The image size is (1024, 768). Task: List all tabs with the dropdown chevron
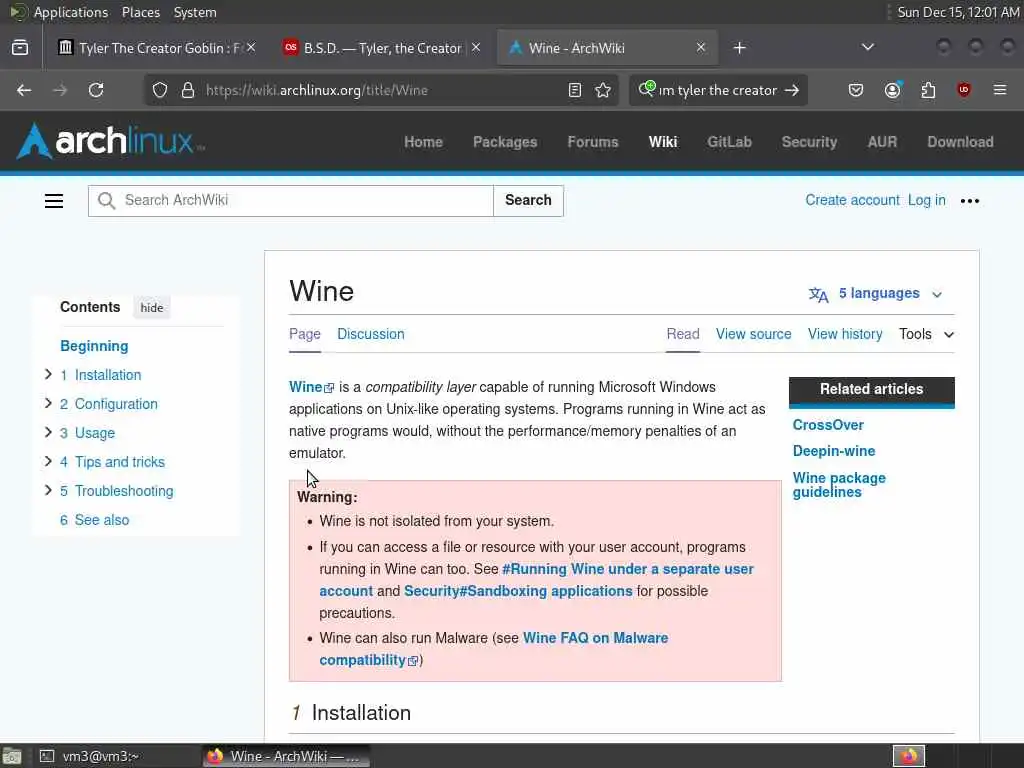coord(867,47)
